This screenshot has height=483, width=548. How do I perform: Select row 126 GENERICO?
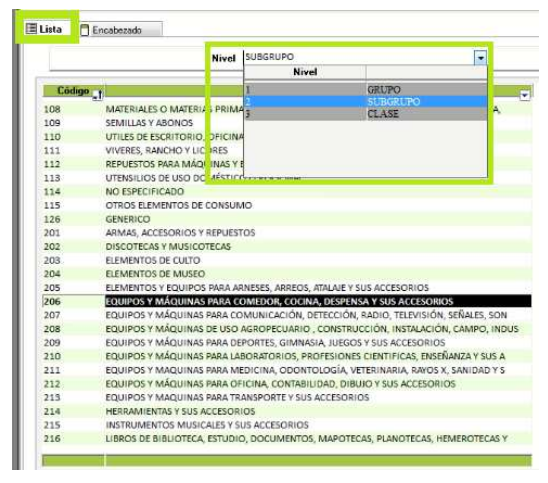click(x=287, y=219)
